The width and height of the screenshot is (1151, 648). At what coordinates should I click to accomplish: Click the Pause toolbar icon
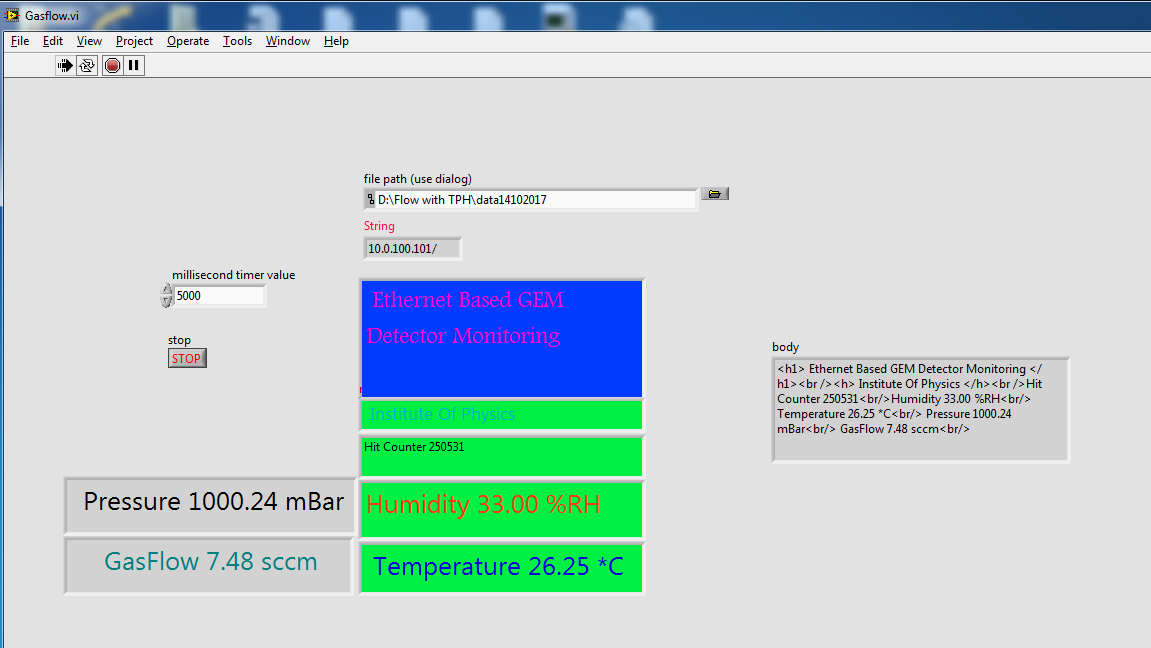pyautogui.click(x=134, y=66)
